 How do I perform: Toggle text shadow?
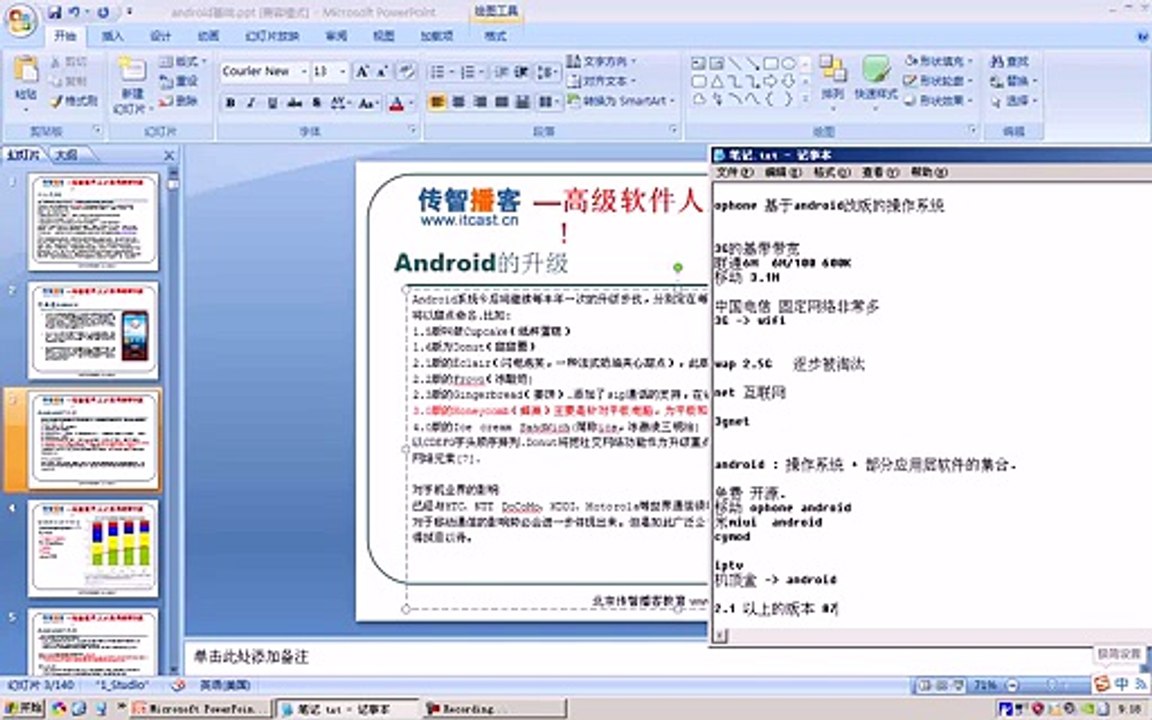point(317,103)
